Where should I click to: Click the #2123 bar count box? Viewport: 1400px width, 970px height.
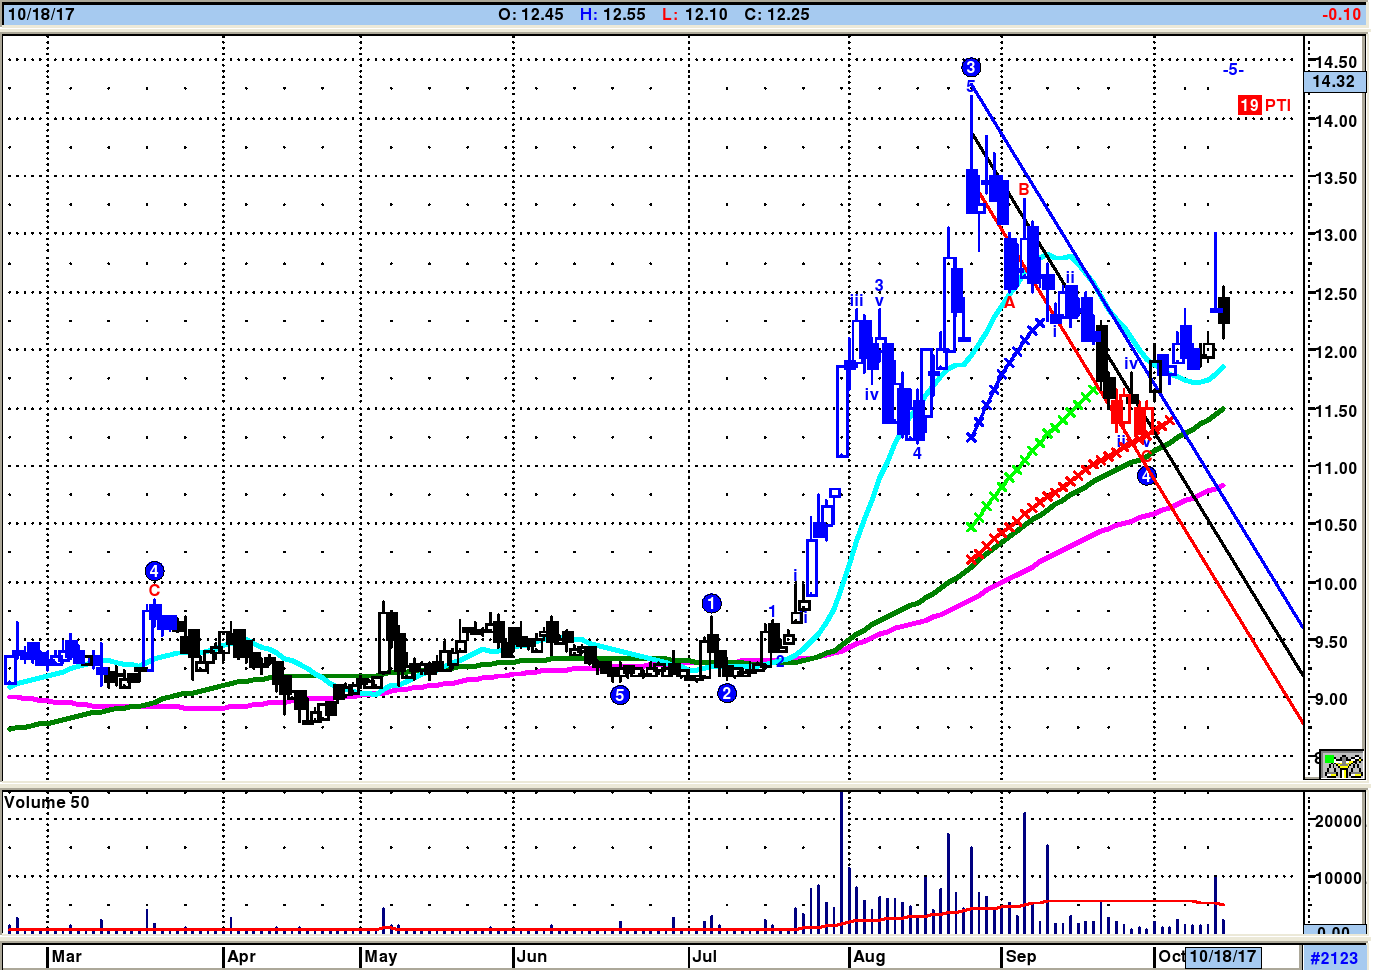click(x=1334, y=958)
